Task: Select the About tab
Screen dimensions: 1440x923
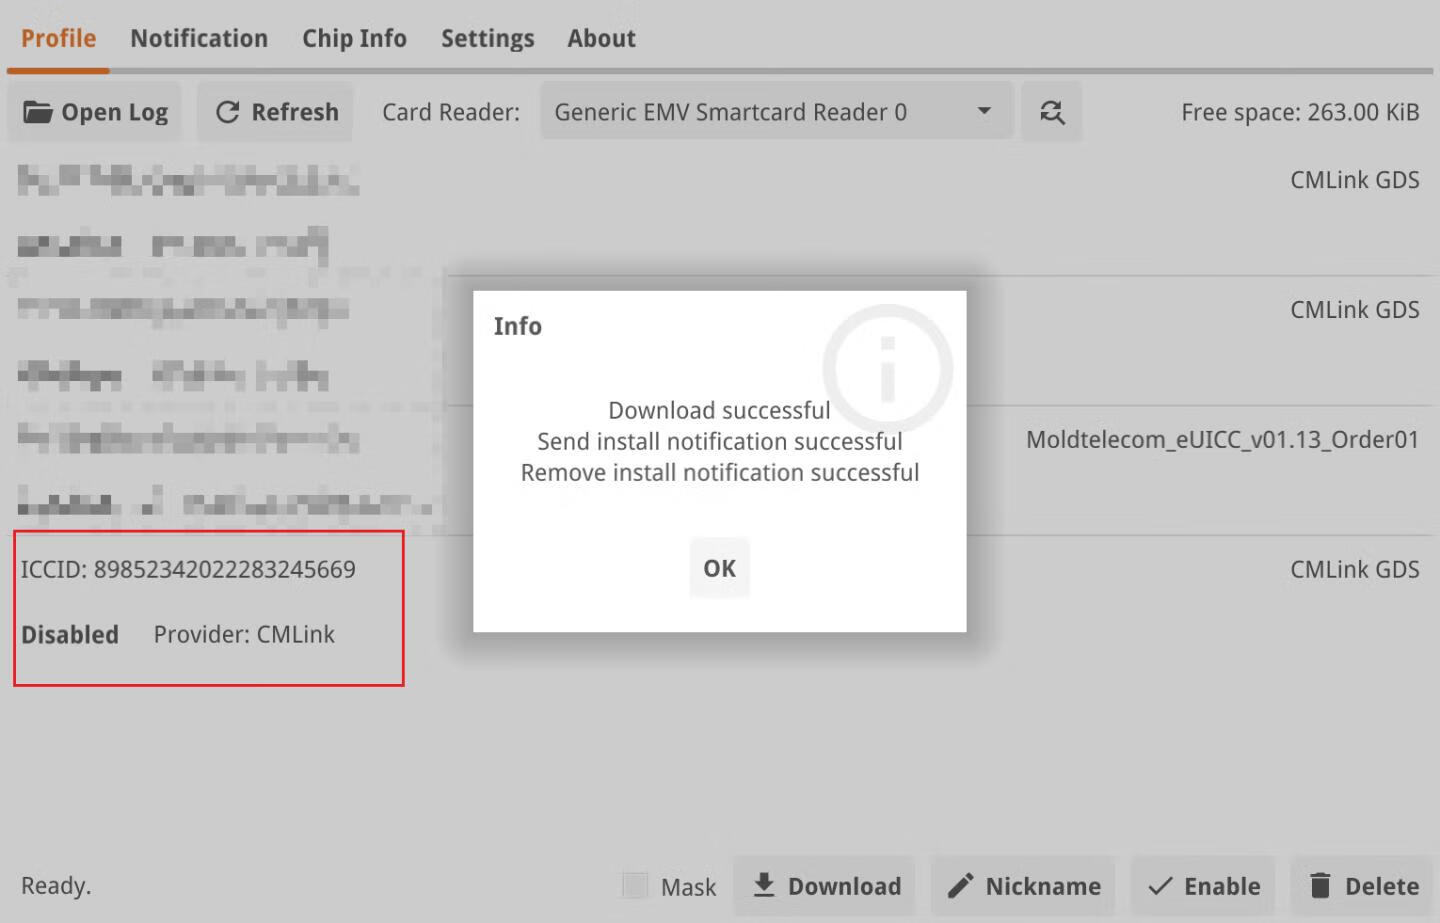Action: (x=601, y=38)
